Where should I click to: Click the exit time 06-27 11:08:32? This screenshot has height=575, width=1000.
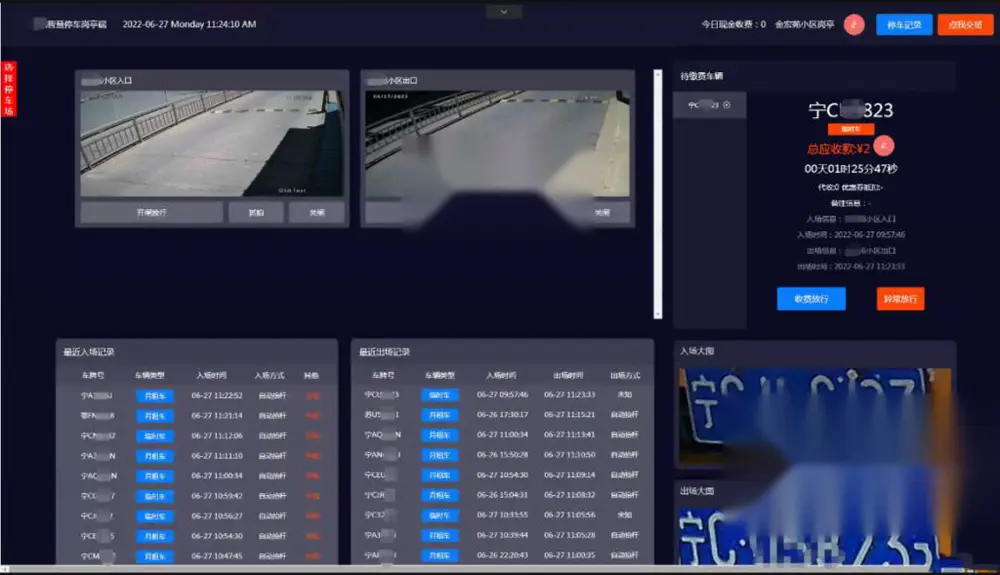click(x=570, y=495)
